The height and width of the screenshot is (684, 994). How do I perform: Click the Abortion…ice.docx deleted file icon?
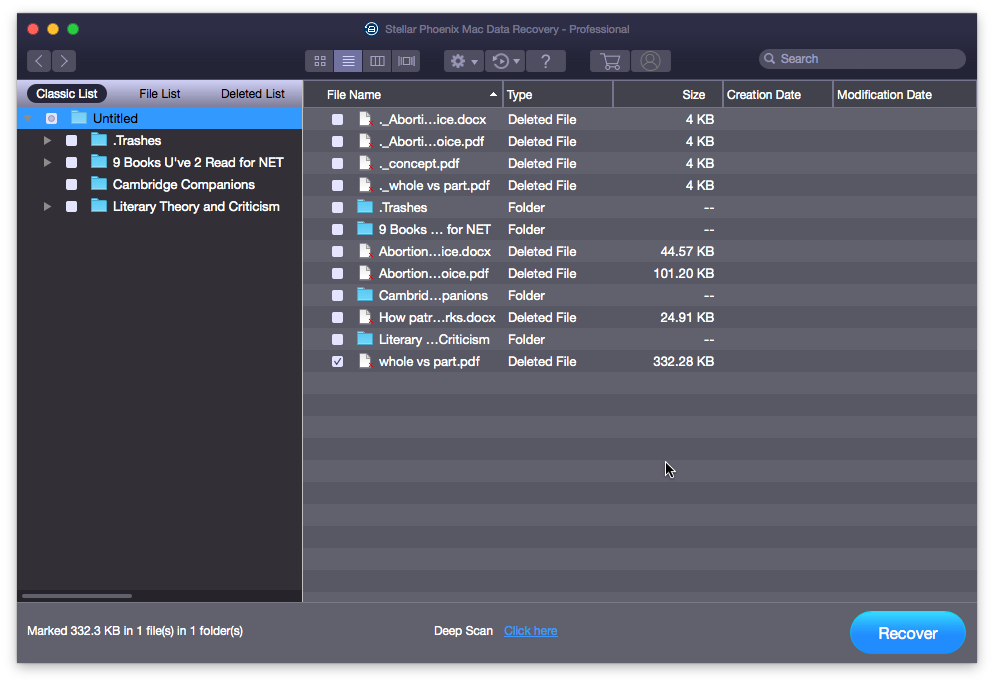click(365, 251)
